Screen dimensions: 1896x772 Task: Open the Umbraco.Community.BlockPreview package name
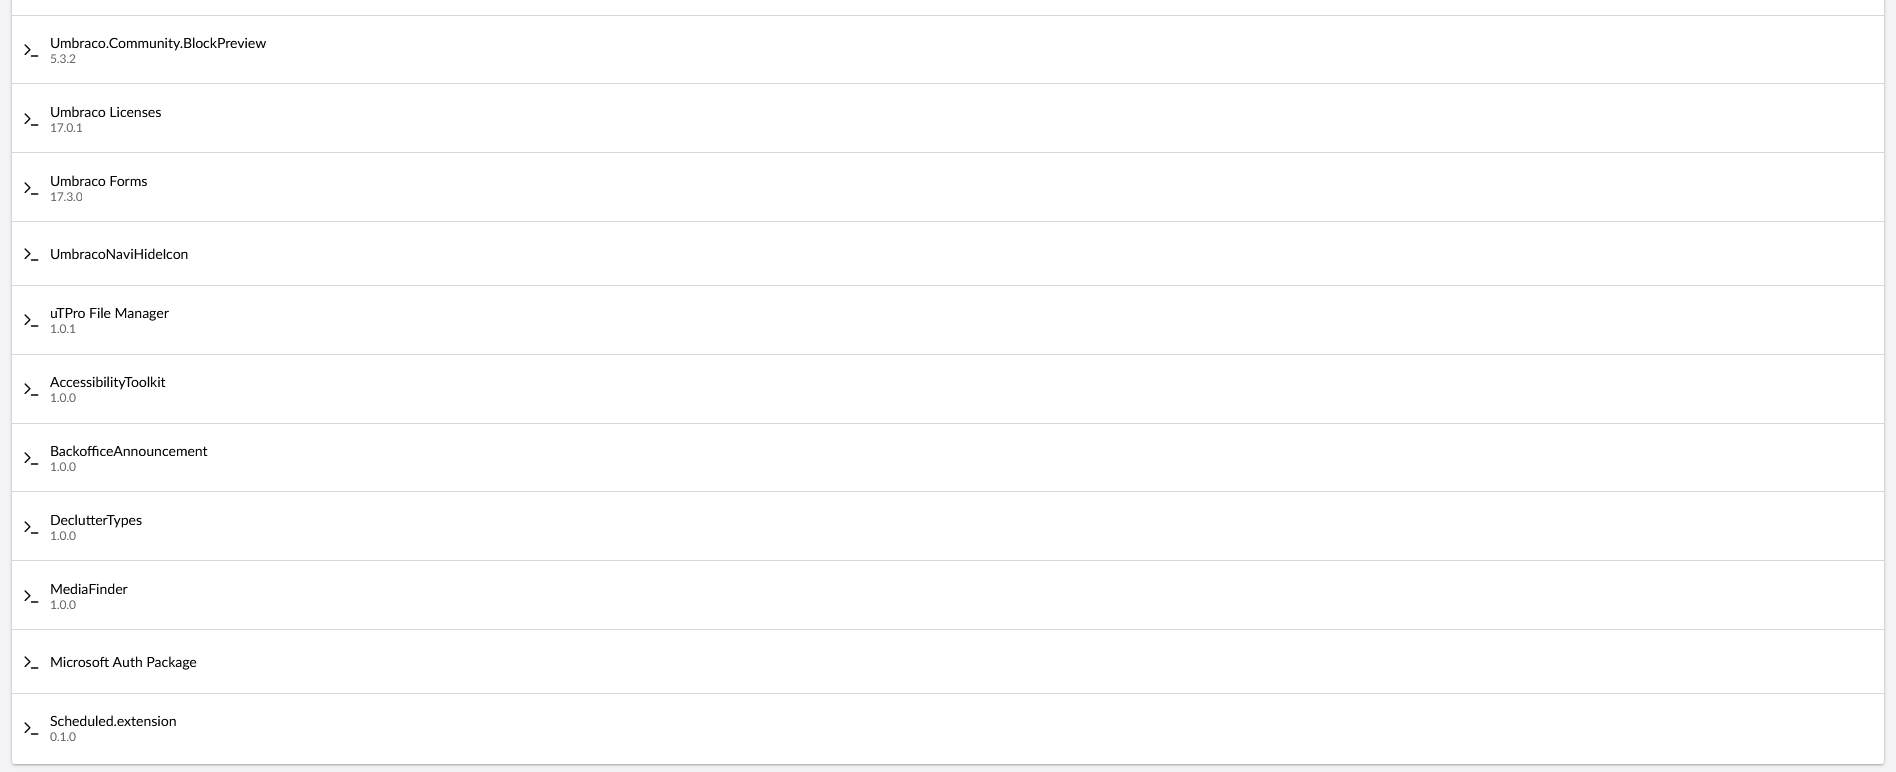158,43
